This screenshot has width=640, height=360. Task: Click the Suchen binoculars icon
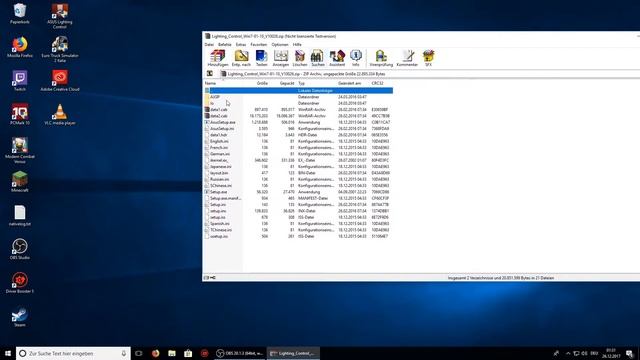318,58
